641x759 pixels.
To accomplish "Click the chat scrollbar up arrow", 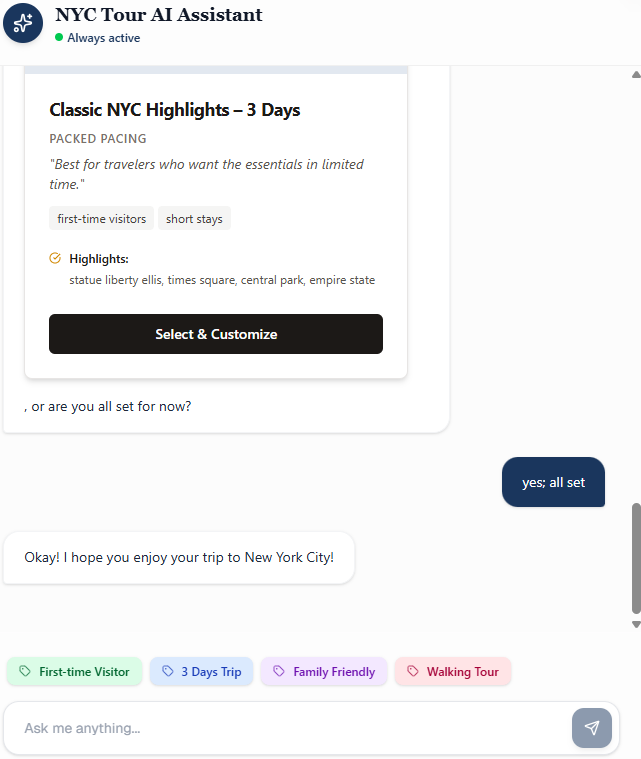I will pyautogui.click(x=636, y=74).
